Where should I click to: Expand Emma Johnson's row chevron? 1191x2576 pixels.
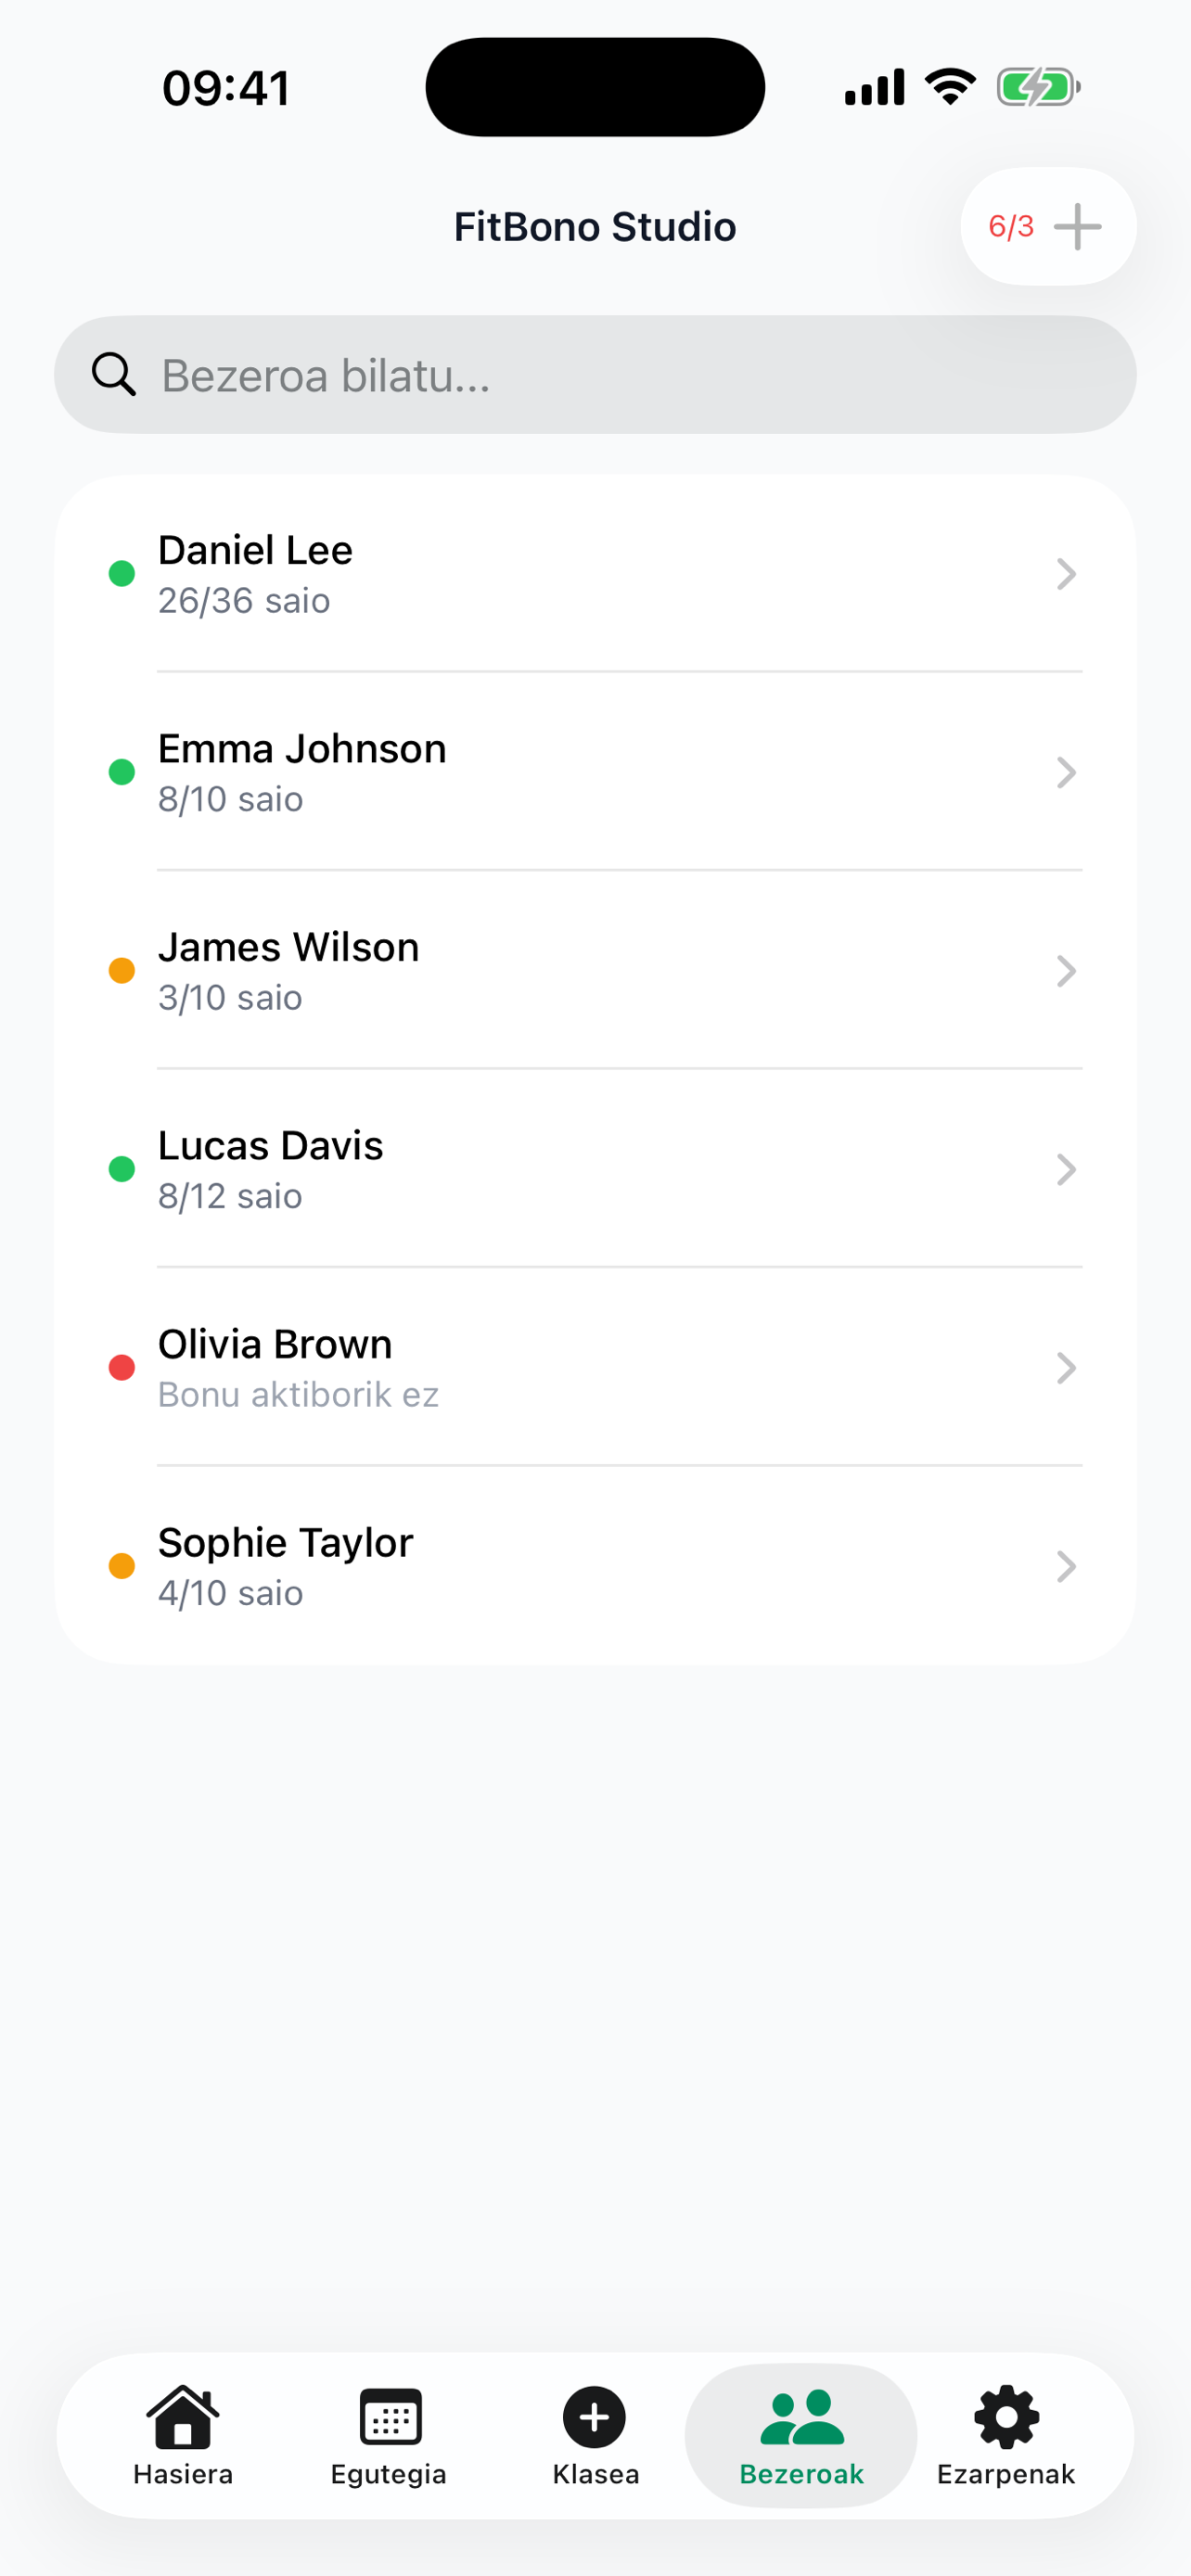click(x=1066, y=772)
